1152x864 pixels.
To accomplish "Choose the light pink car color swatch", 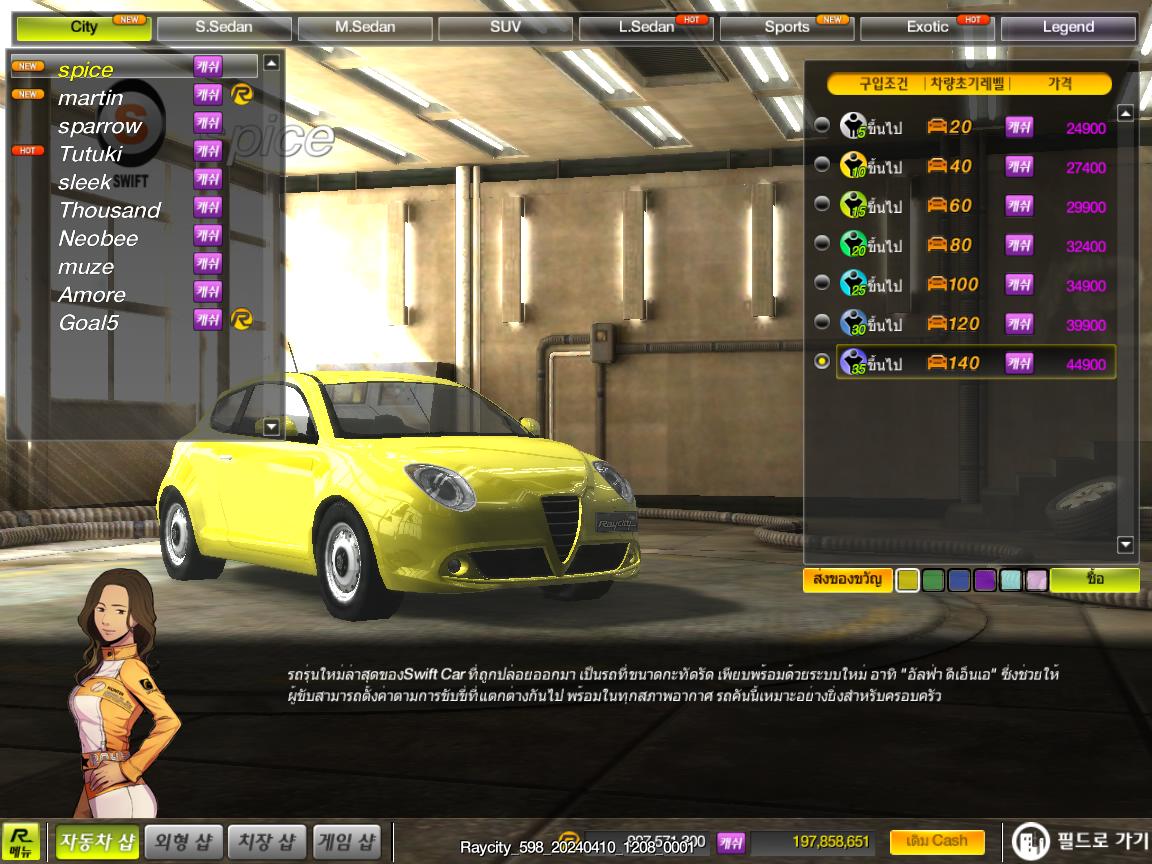I will [1037, 580].
